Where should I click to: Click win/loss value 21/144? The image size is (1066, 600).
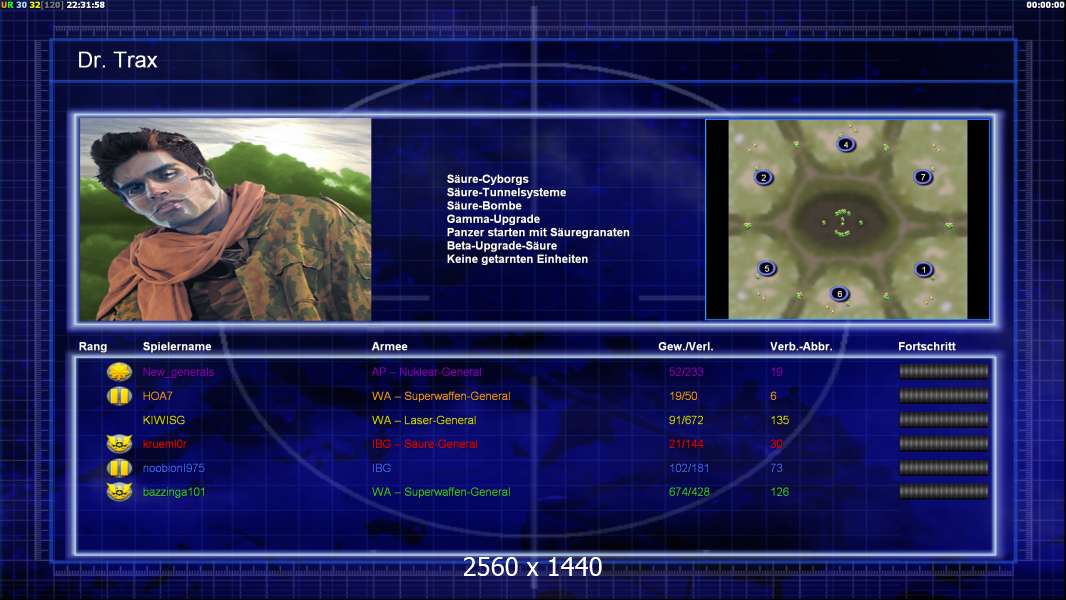click(686, 444)
